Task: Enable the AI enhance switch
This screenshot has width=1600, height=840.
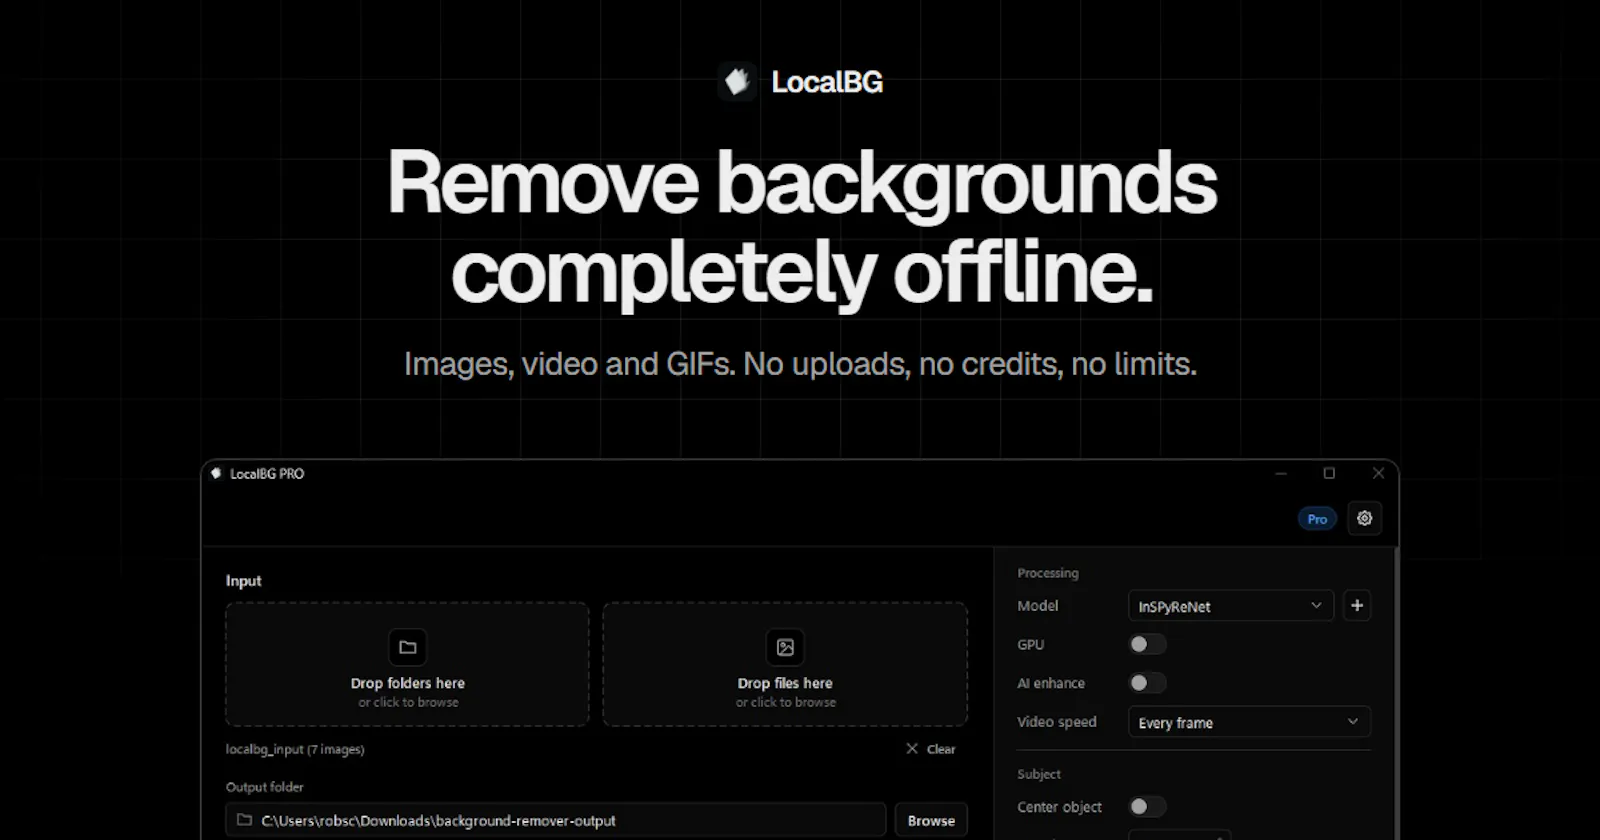Action: tap(1147, 683)
